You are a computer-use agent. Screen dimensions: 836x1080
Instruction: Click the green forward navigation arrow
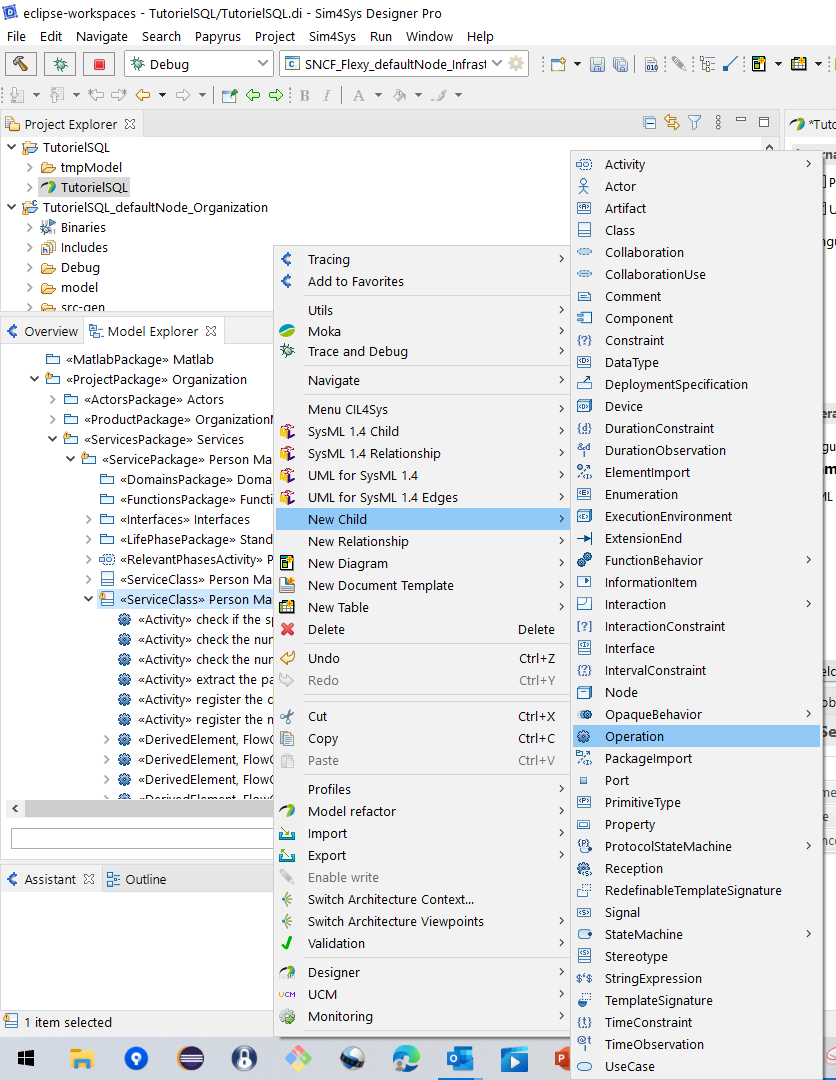275,95
